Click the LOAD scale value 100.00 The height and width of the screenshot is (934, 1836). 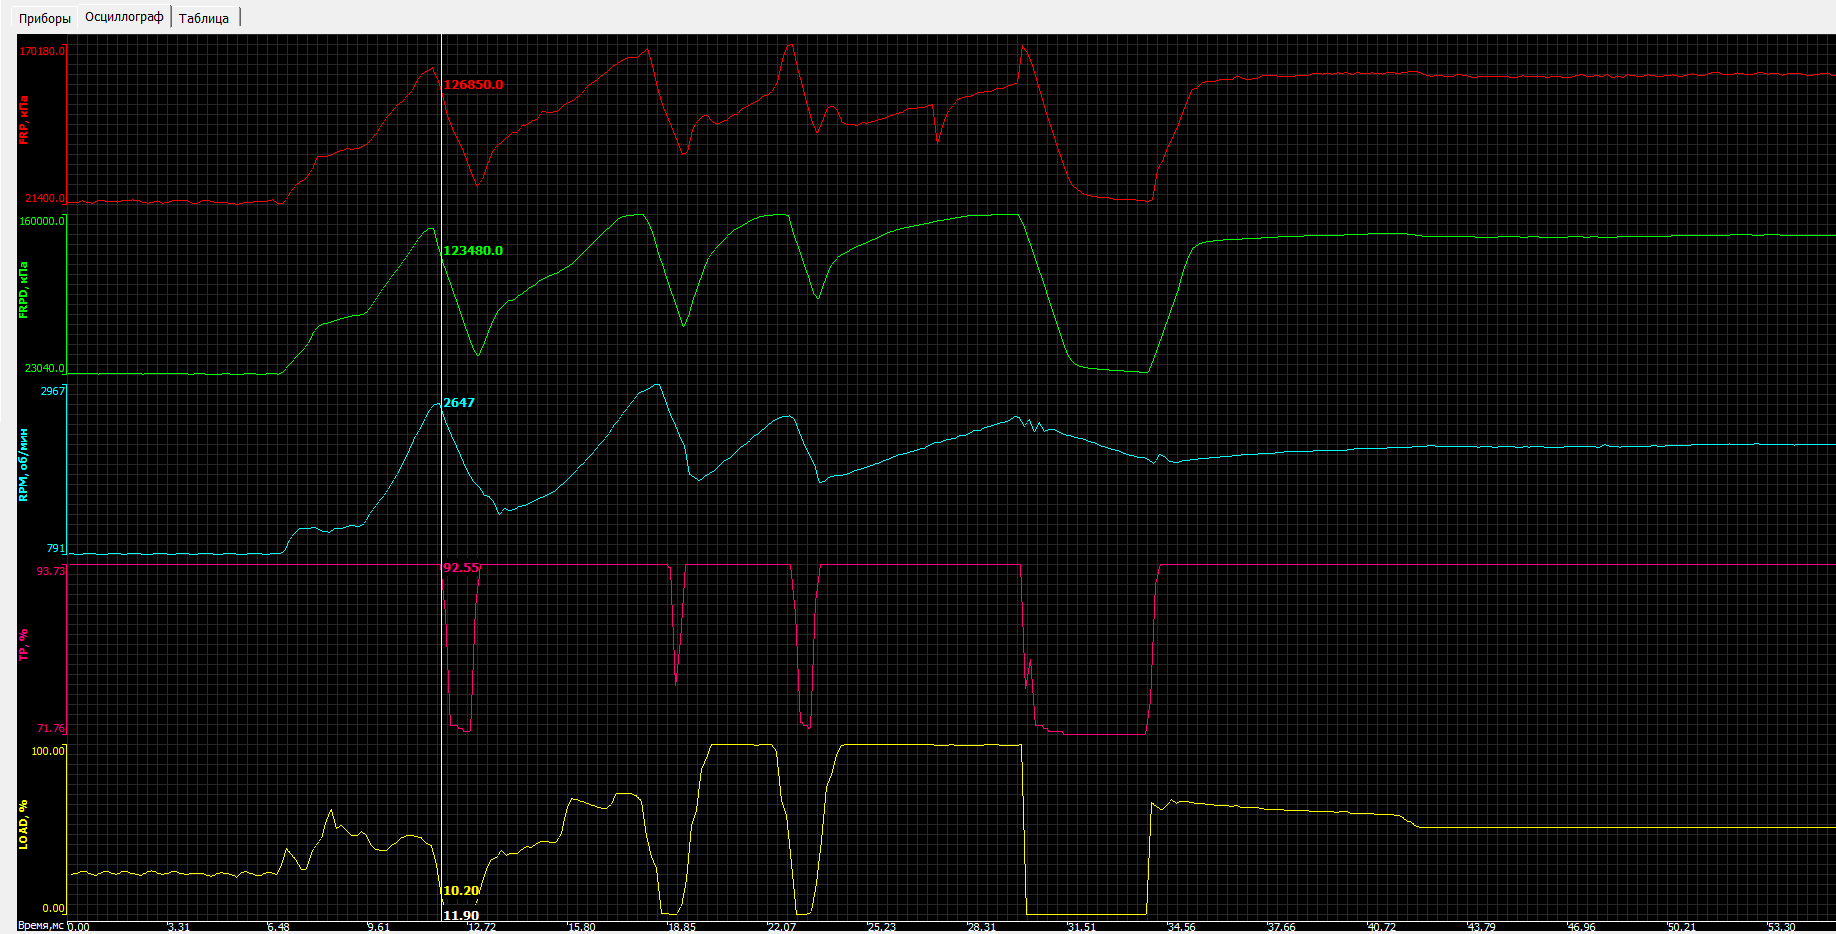pyautogui.click(x=49, y=751)
